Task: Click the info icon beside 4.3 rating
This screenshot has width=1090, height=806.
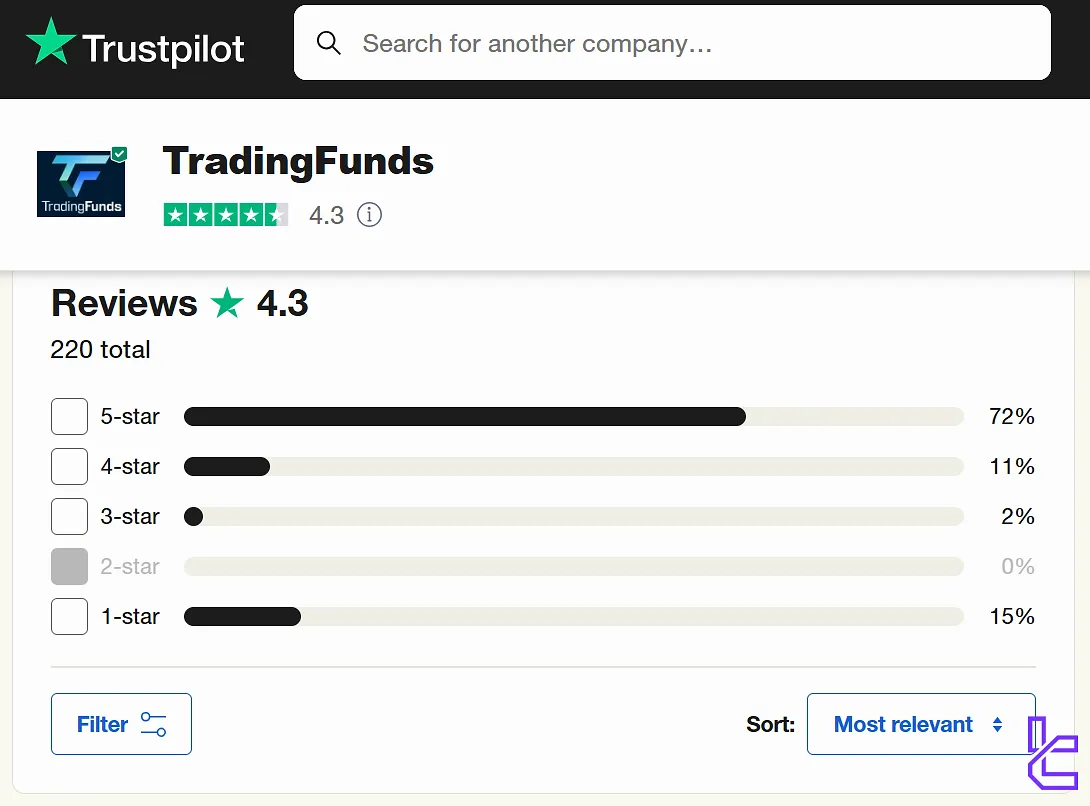Action: pyautogui.click(x=370, y=215)
